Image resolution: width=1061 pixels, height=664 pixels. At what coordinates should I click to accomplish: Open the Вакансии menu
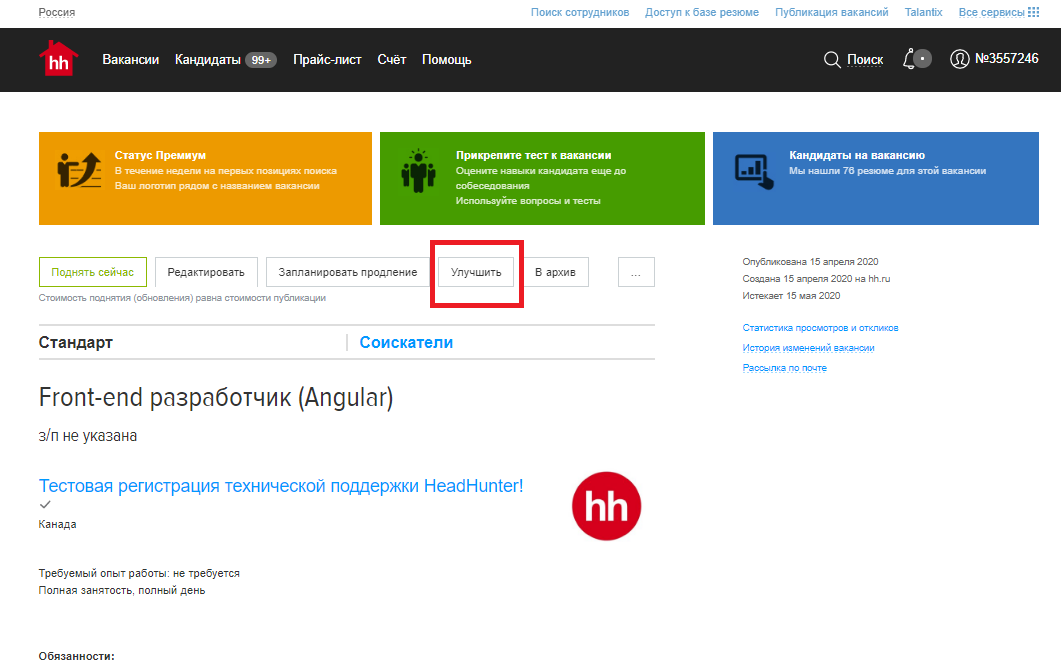tap(131, 60)
